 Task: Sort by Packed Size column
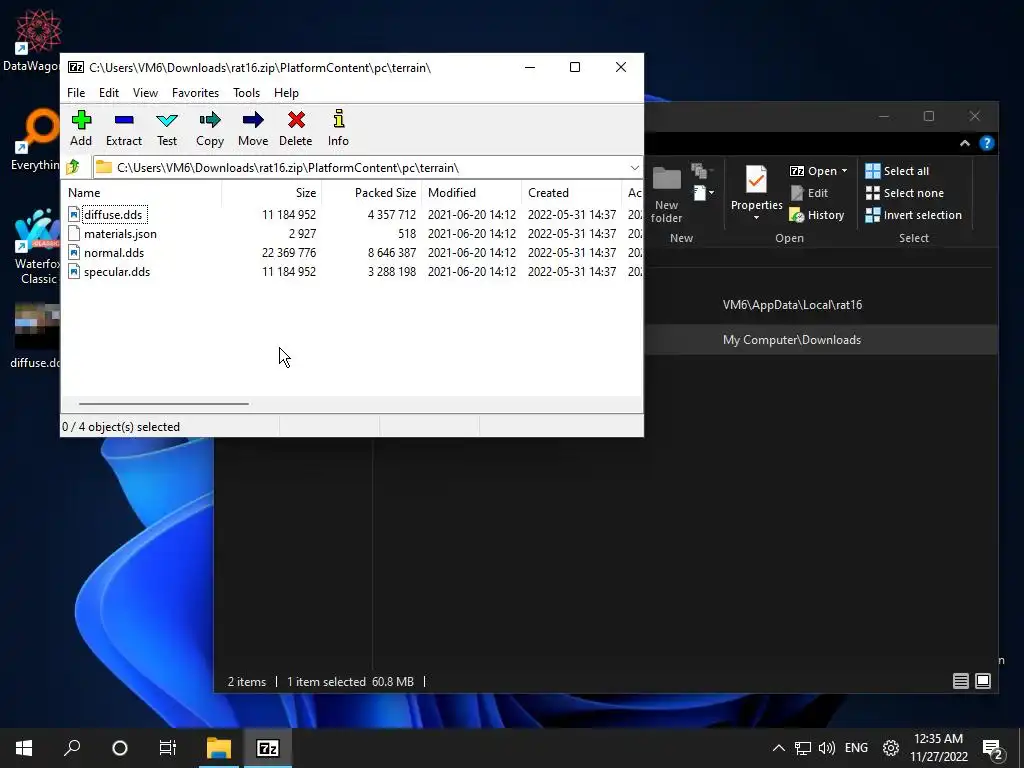pyautogui.click(x=372, y=193)
